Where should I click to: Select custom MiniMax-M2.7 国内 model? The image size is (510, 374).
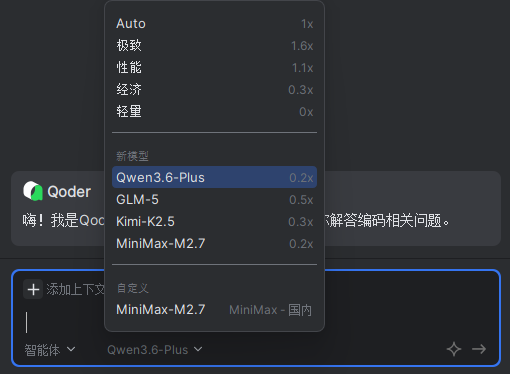pyautogui.click(x=214, y=310)
